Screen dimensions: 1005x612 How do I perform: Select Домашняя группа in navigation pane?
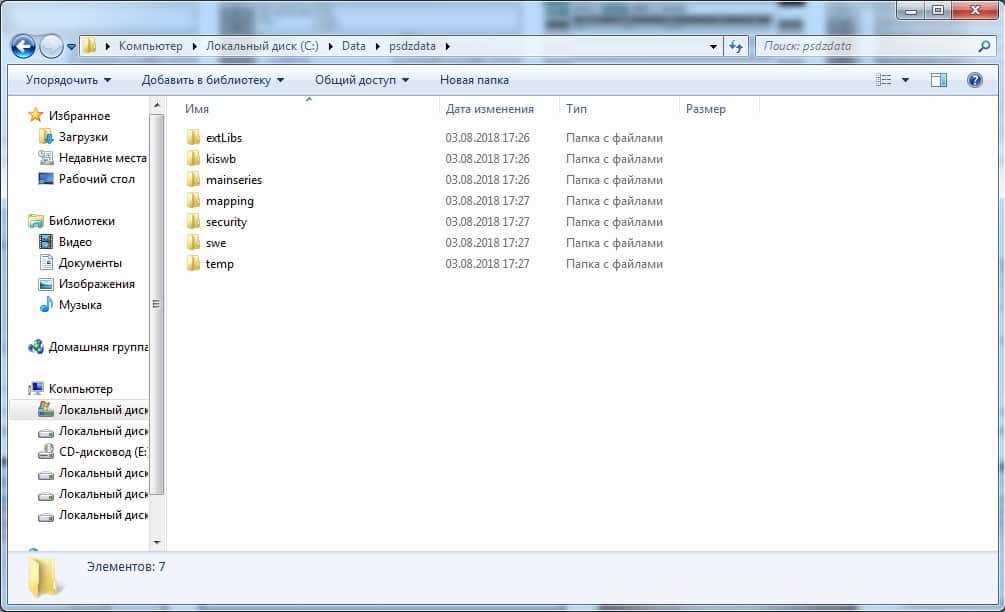coord(99,347)
